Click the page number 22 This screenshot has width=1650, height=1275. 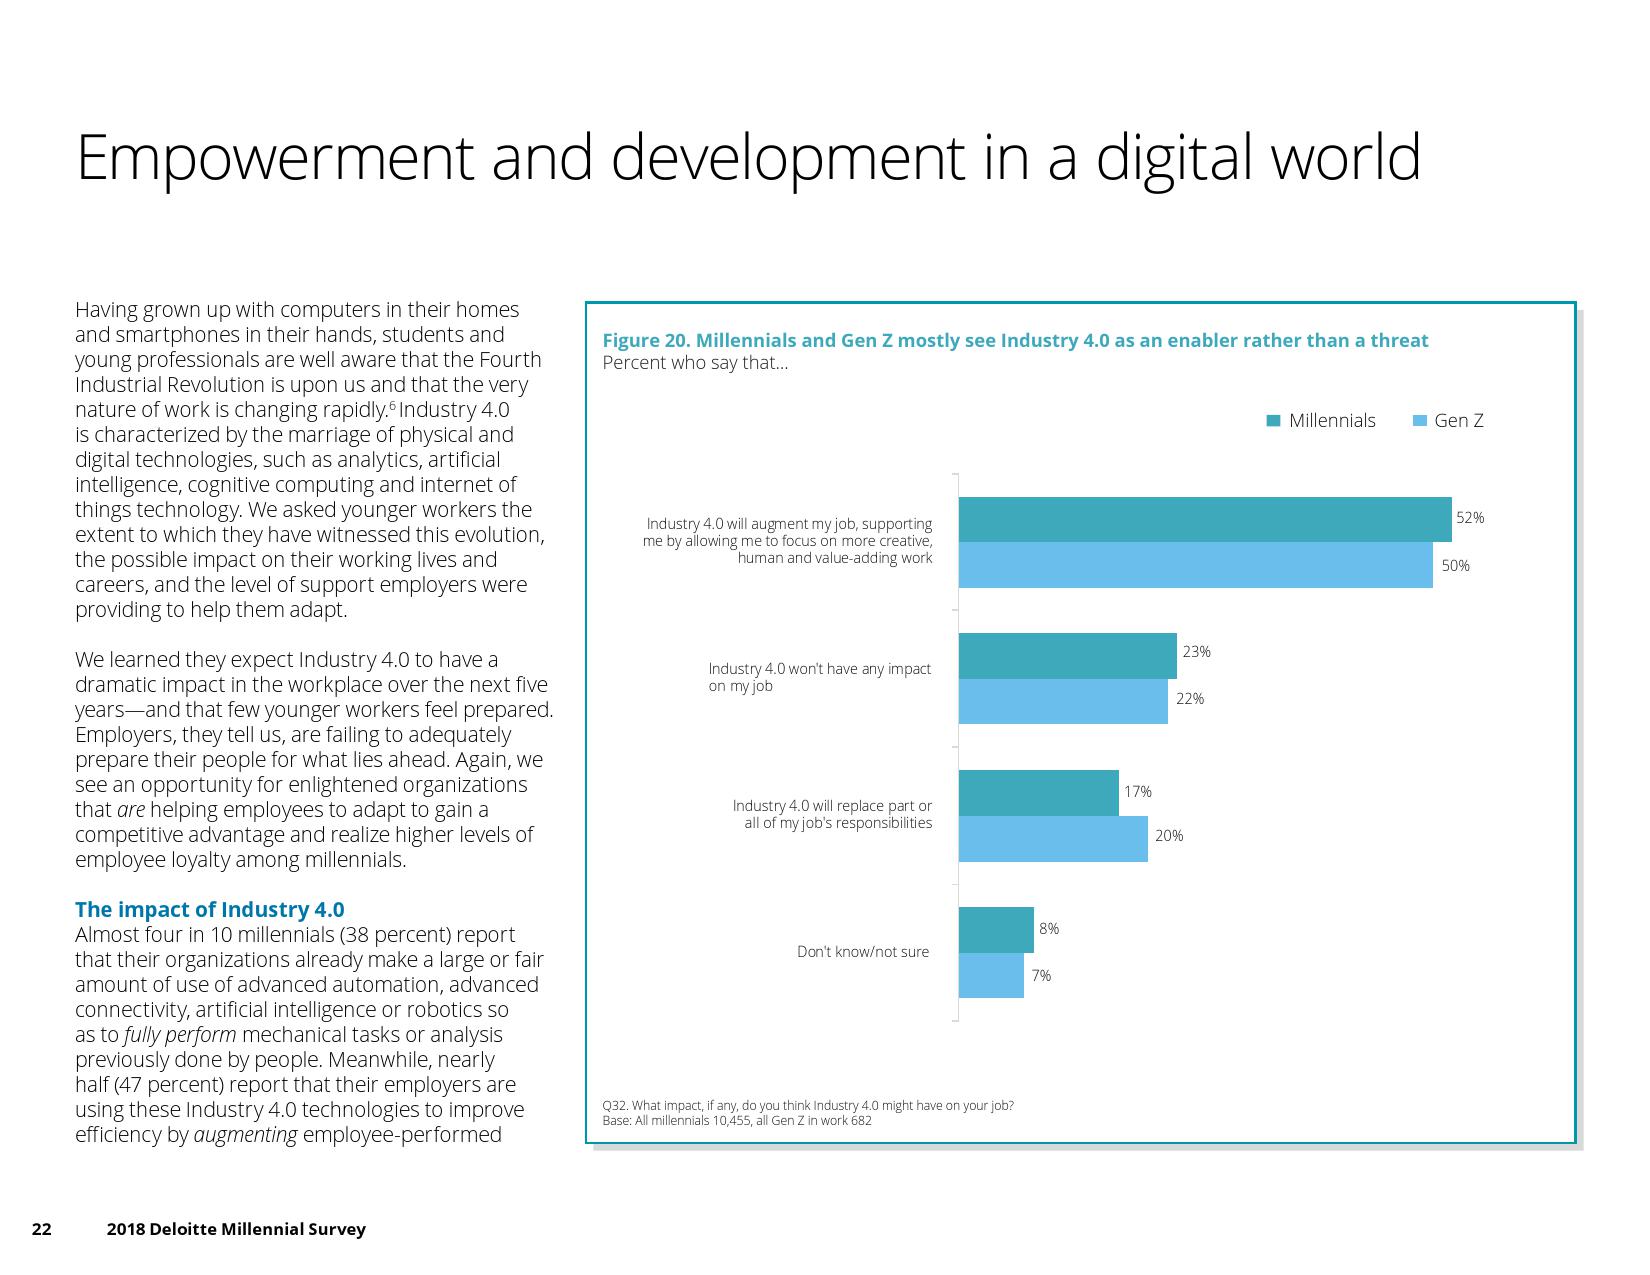(x=41, y=1229)
